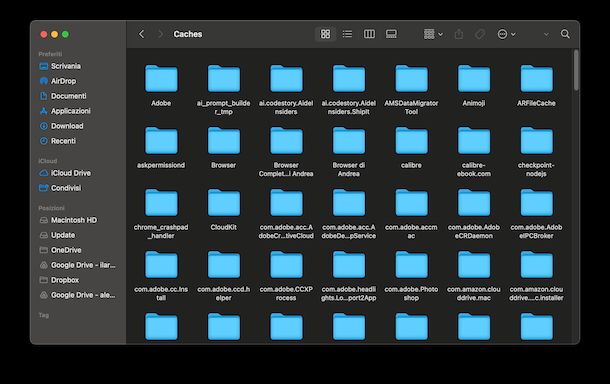Select the com.adobe.Photoshop folder
The height and width of the screenshot is (384, 610).
412,265
